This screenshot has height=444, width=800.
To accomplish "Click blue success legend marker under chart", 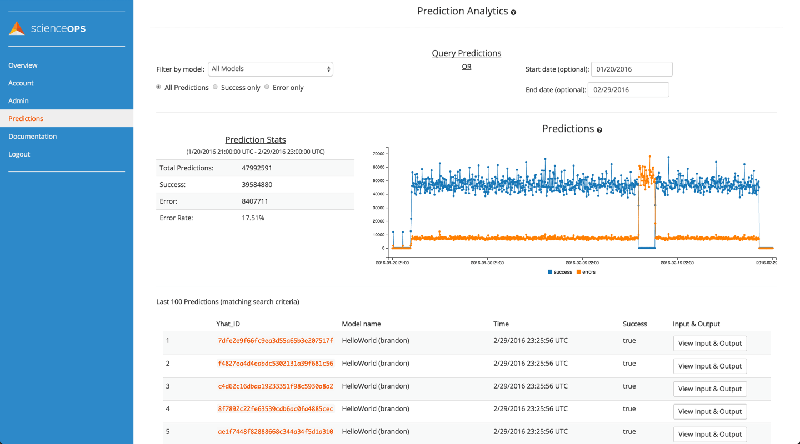I will (550, 272).
